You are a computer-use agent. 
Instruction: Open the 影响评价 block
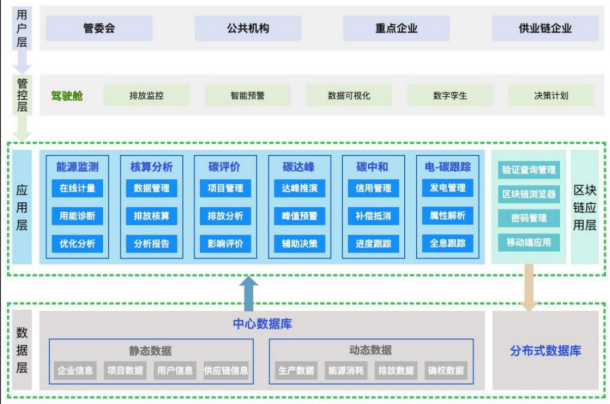[225, 244]
